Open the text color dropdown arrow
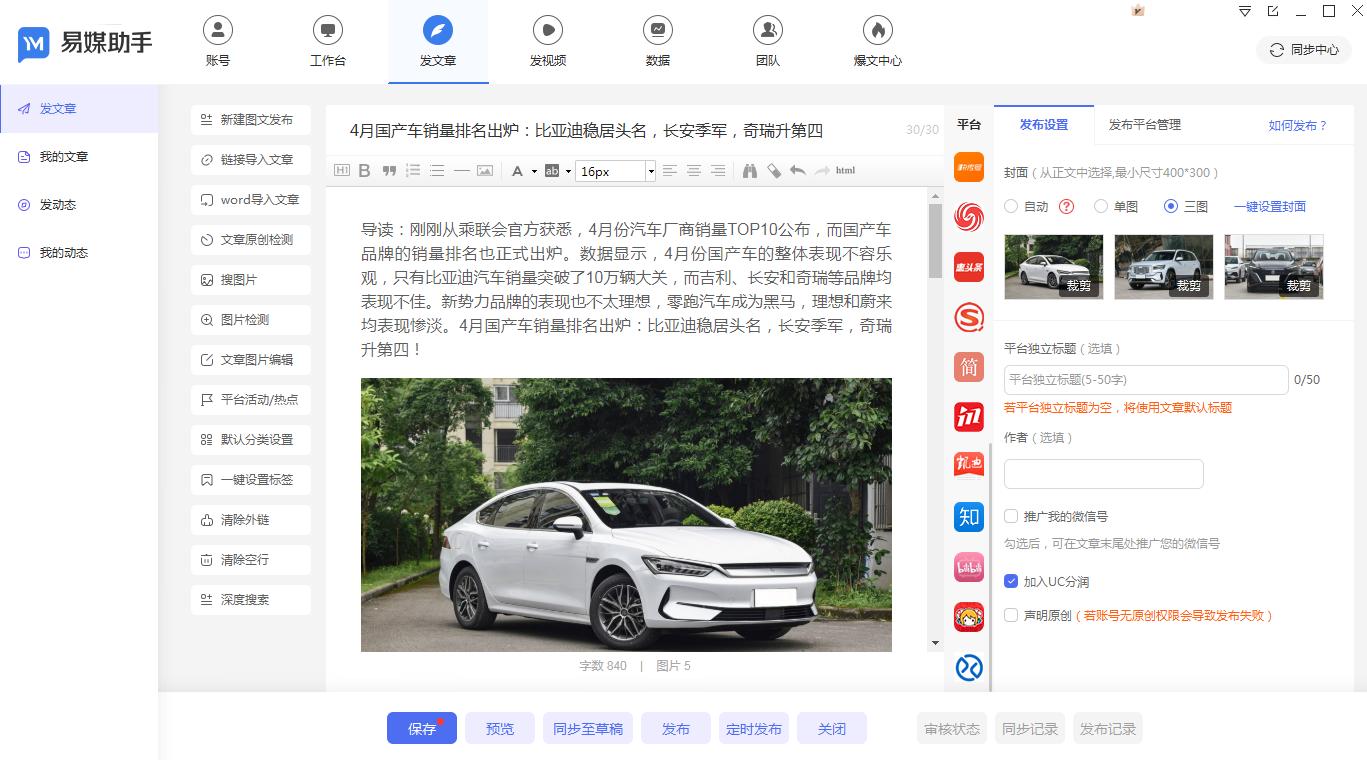 pyautogui.click(x=533, y=171)
